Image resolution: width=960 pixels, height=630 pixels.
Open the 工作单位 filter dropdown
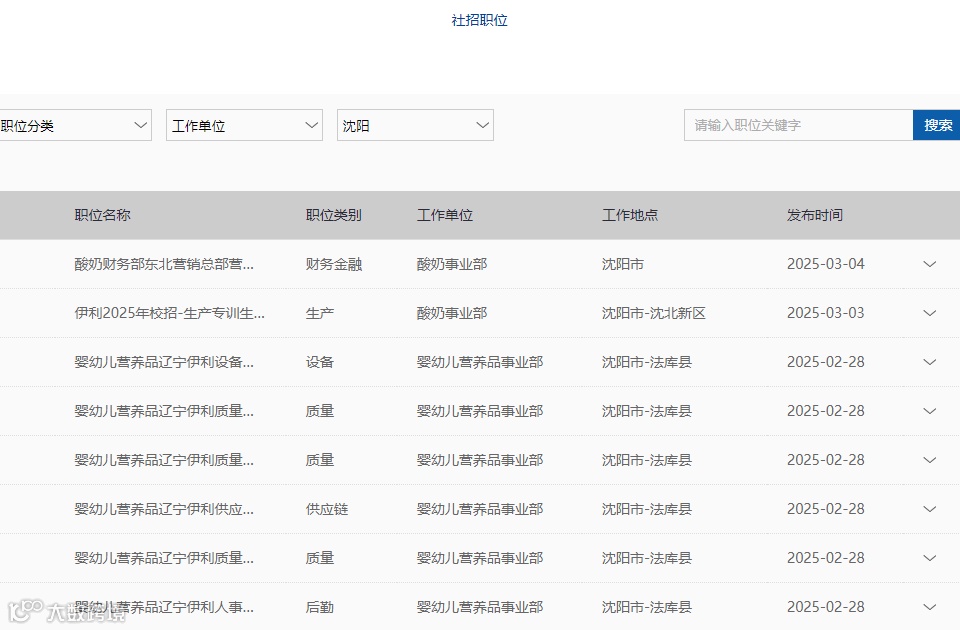(244, 126)
